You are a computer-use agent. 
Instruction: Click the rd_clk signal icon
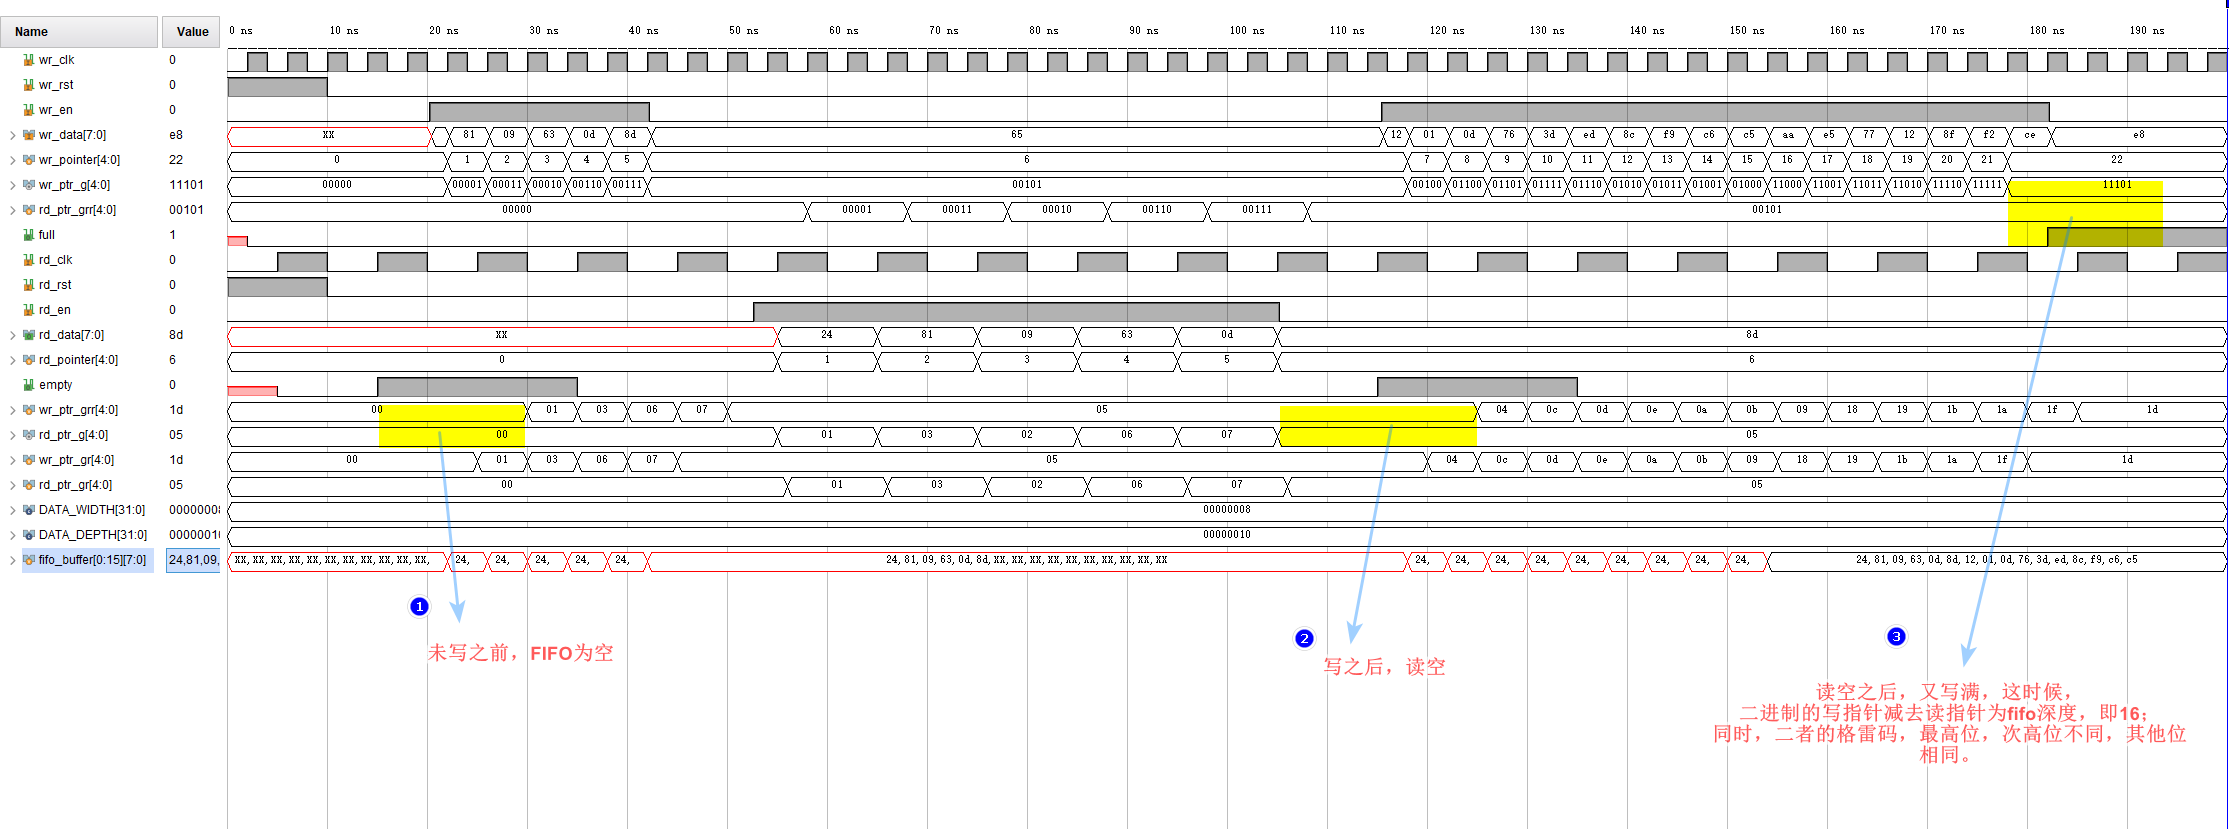click(29, 260)
